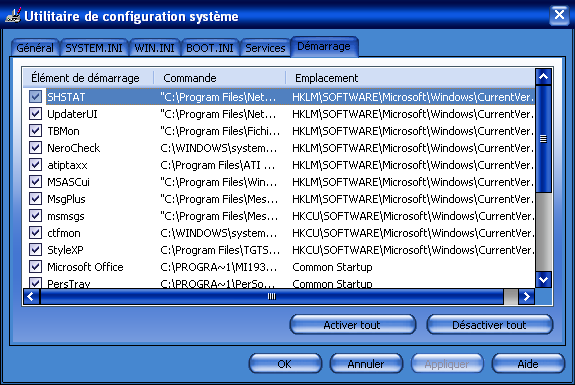Click the vertical scrollbar up arrow
Viewport: 575px width, 385px height.
543,77
